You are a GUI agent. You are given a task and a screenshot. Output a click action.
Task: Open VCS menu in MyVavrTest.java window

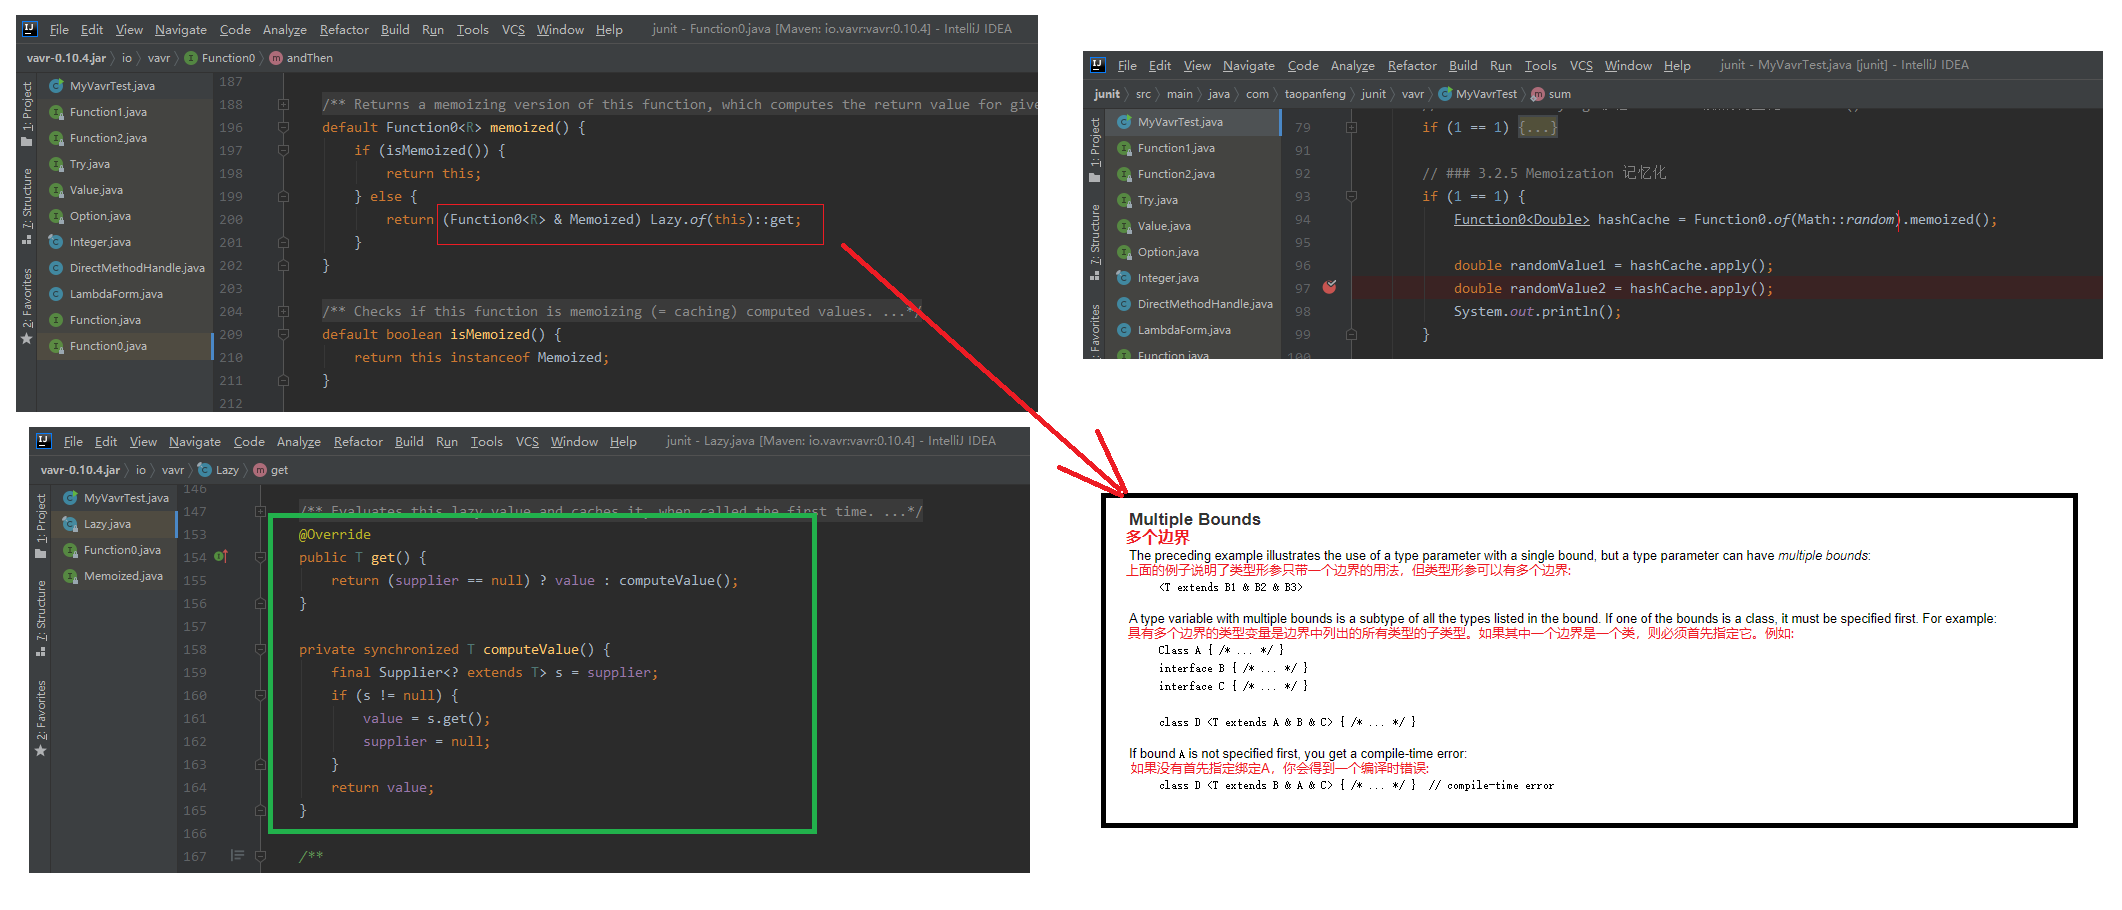(x=1581, y=66)
